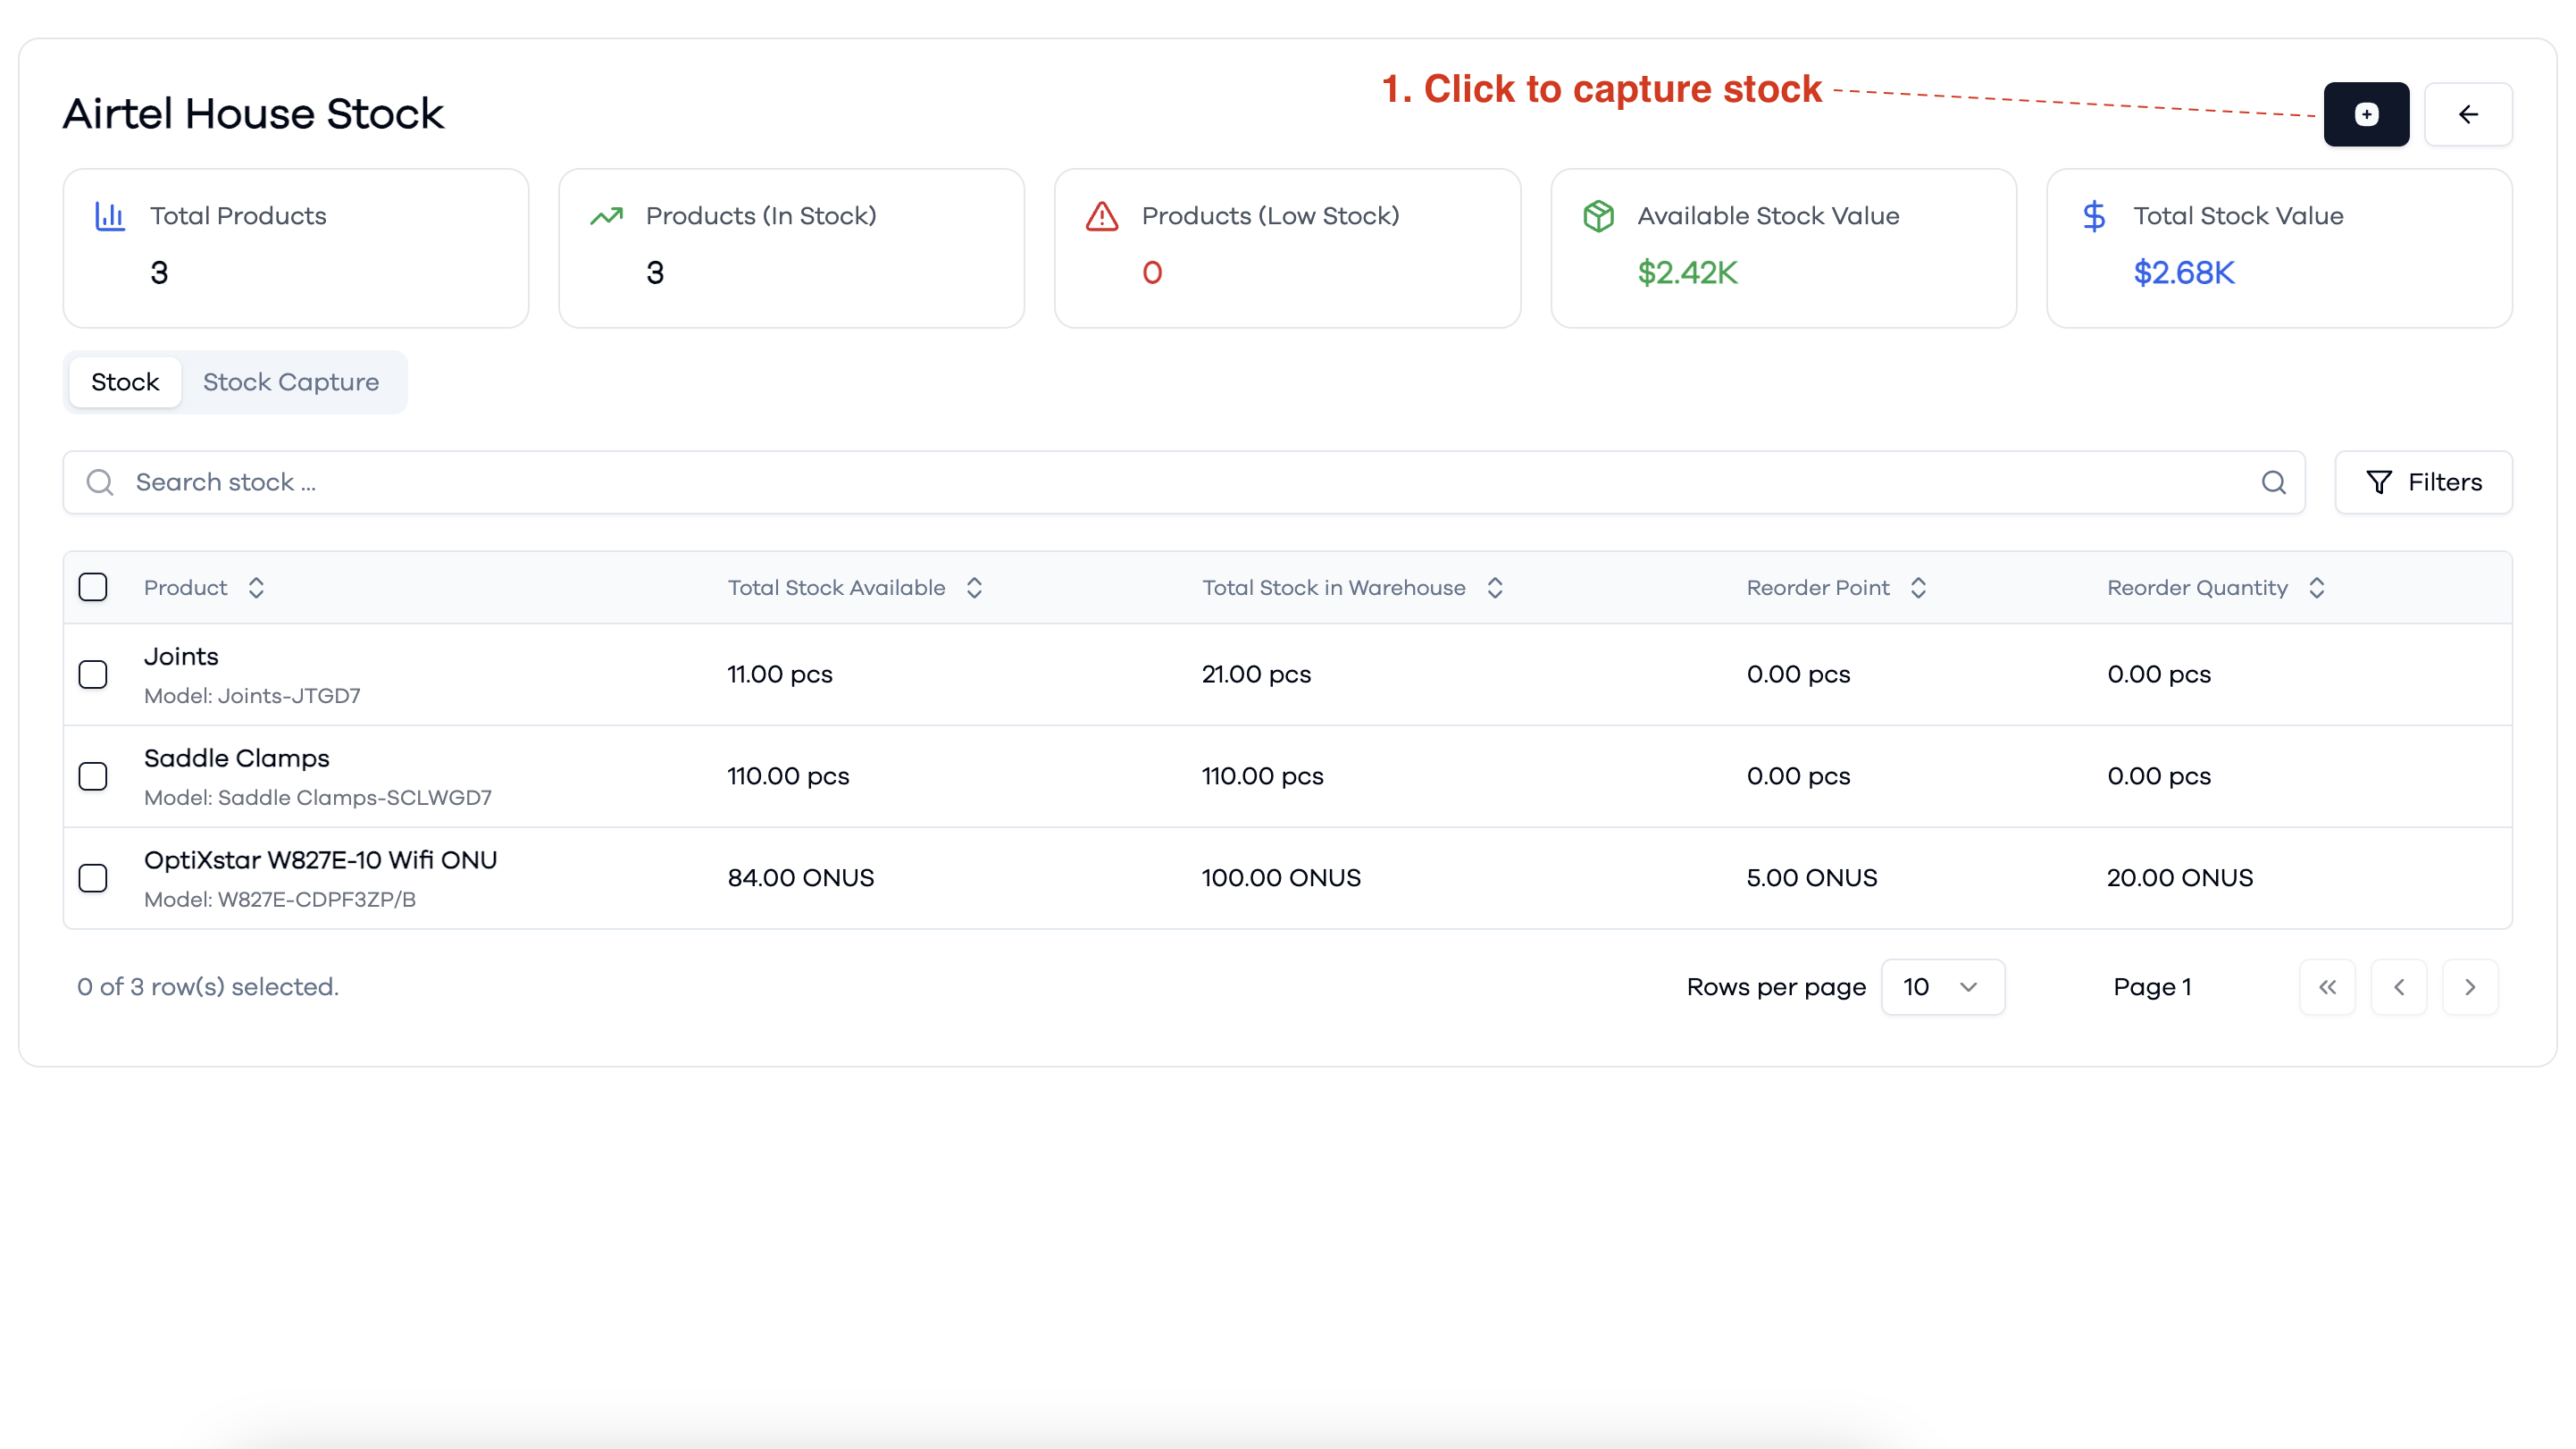Screen dimensions: 2576x1449
Task: Click the '0 of 3 row(s) selected' text
Action: [208, 987]
